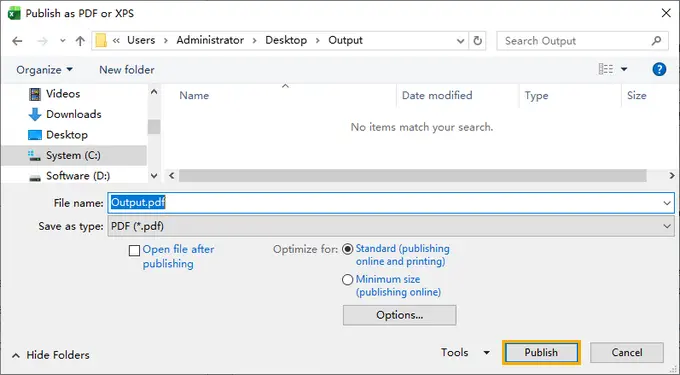Click the Forward navigation arrow
This screenshot has width=680, height=375.
coord(42,41)
